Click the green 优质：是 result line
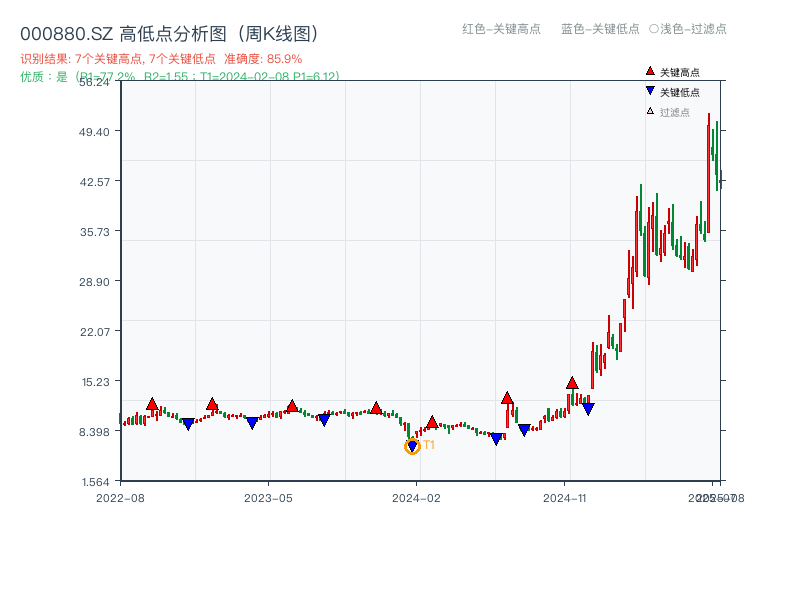This screenshot has height=600, width=800. [180, 77]
